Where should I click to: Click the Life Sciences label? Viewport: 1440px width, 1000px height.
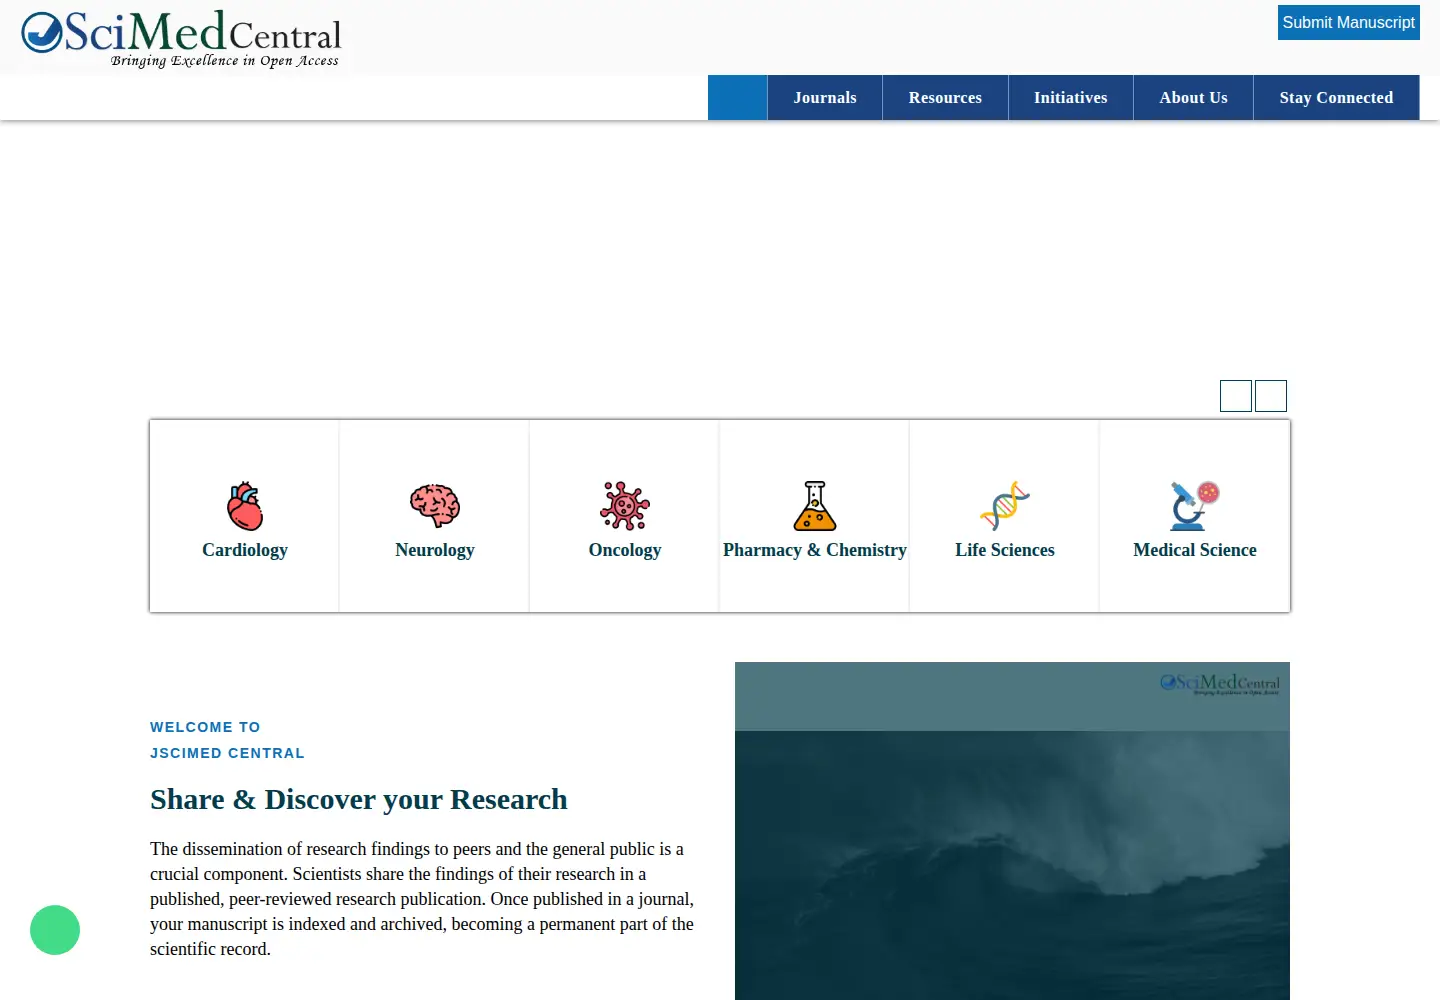click(1005, 550)
